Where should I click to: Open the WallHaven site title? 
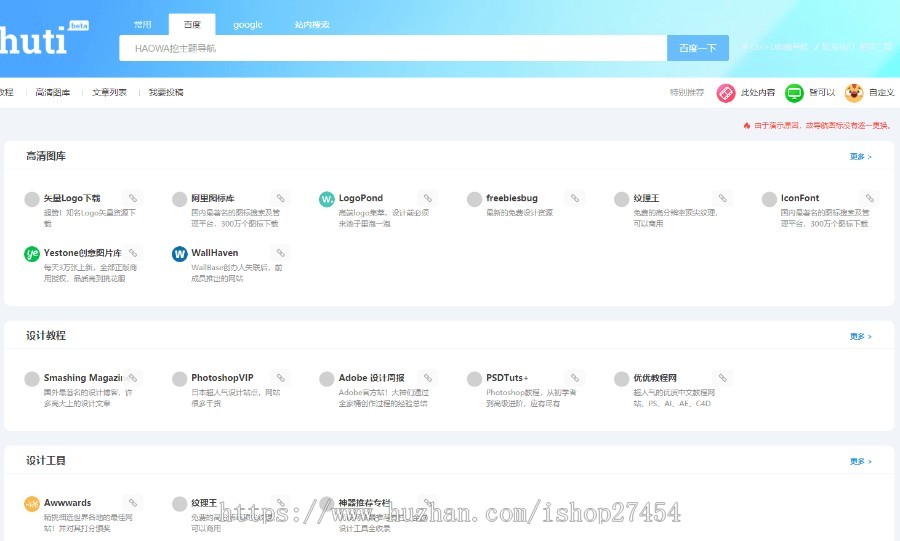click(215, 253)
